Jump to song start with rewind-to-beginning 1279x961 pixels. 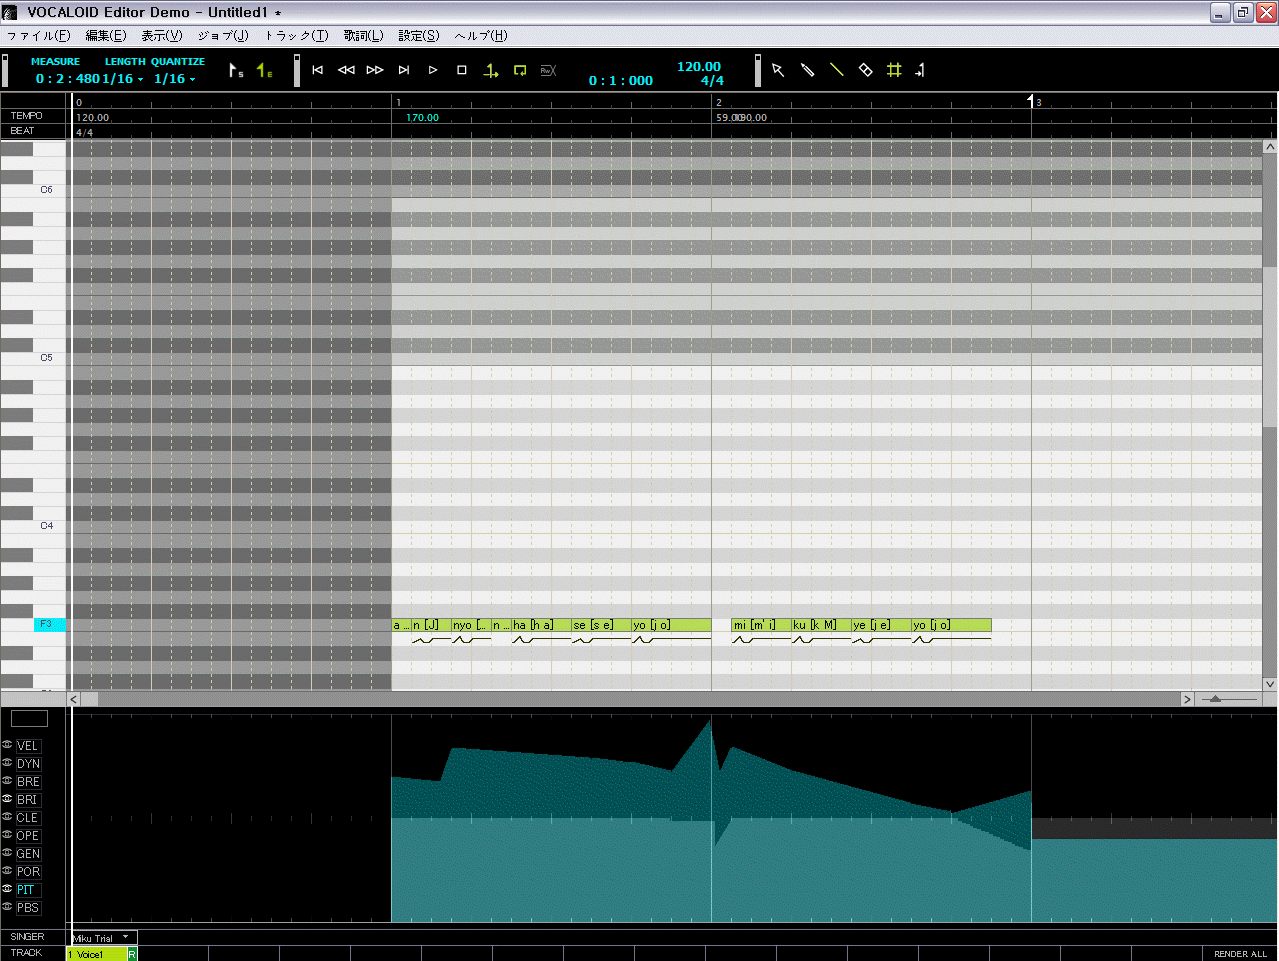(x=317, y=70)
